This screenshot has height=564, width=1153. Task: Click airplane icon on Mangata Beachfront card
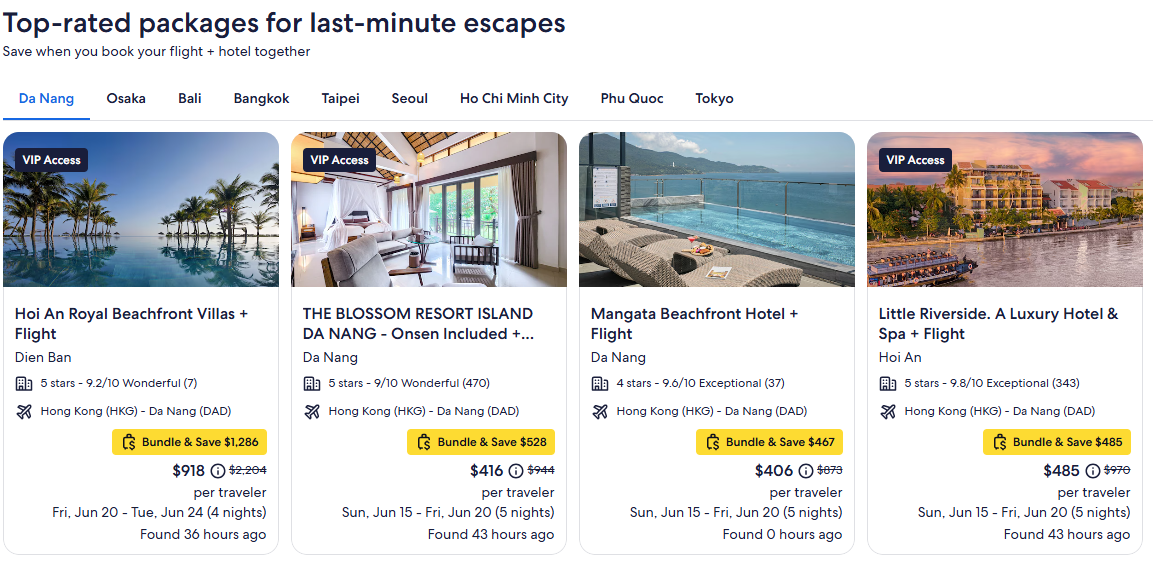point(601,411)
